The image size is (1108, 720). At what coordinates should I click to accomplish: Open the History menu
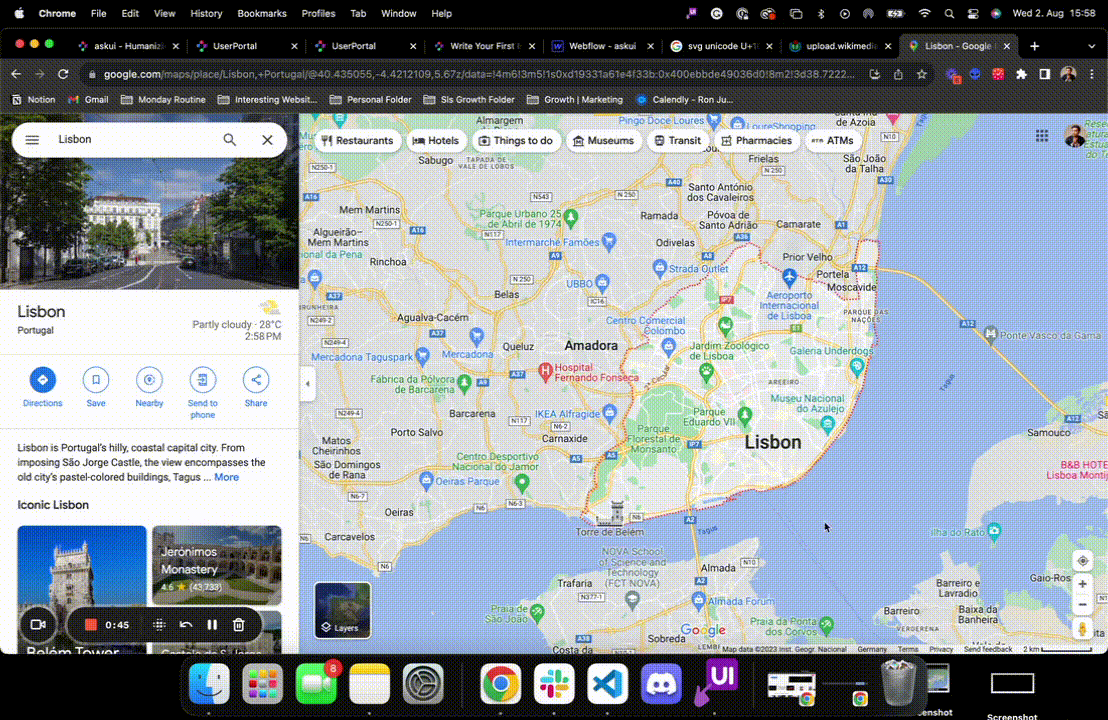click(206, 13)
